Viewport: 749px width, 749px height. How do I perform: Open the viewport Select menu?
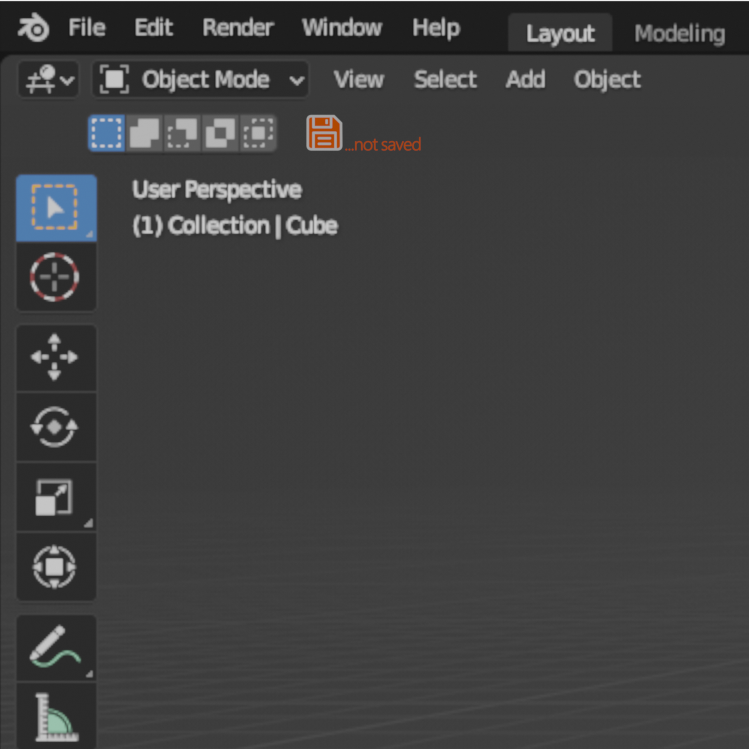pyautogui.click(x=445, y=79)
